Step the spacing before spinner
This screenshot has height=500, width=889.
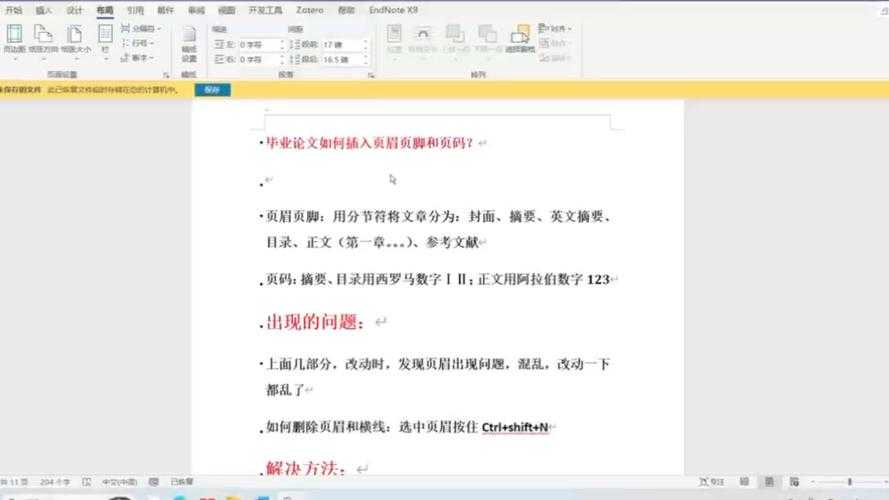(x=365, y=44)
